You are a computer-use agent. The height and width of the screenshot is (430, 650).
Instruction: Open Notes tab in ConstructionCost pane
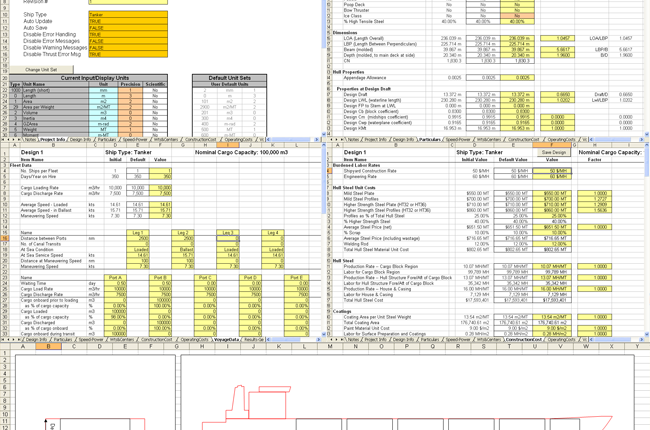354,339
